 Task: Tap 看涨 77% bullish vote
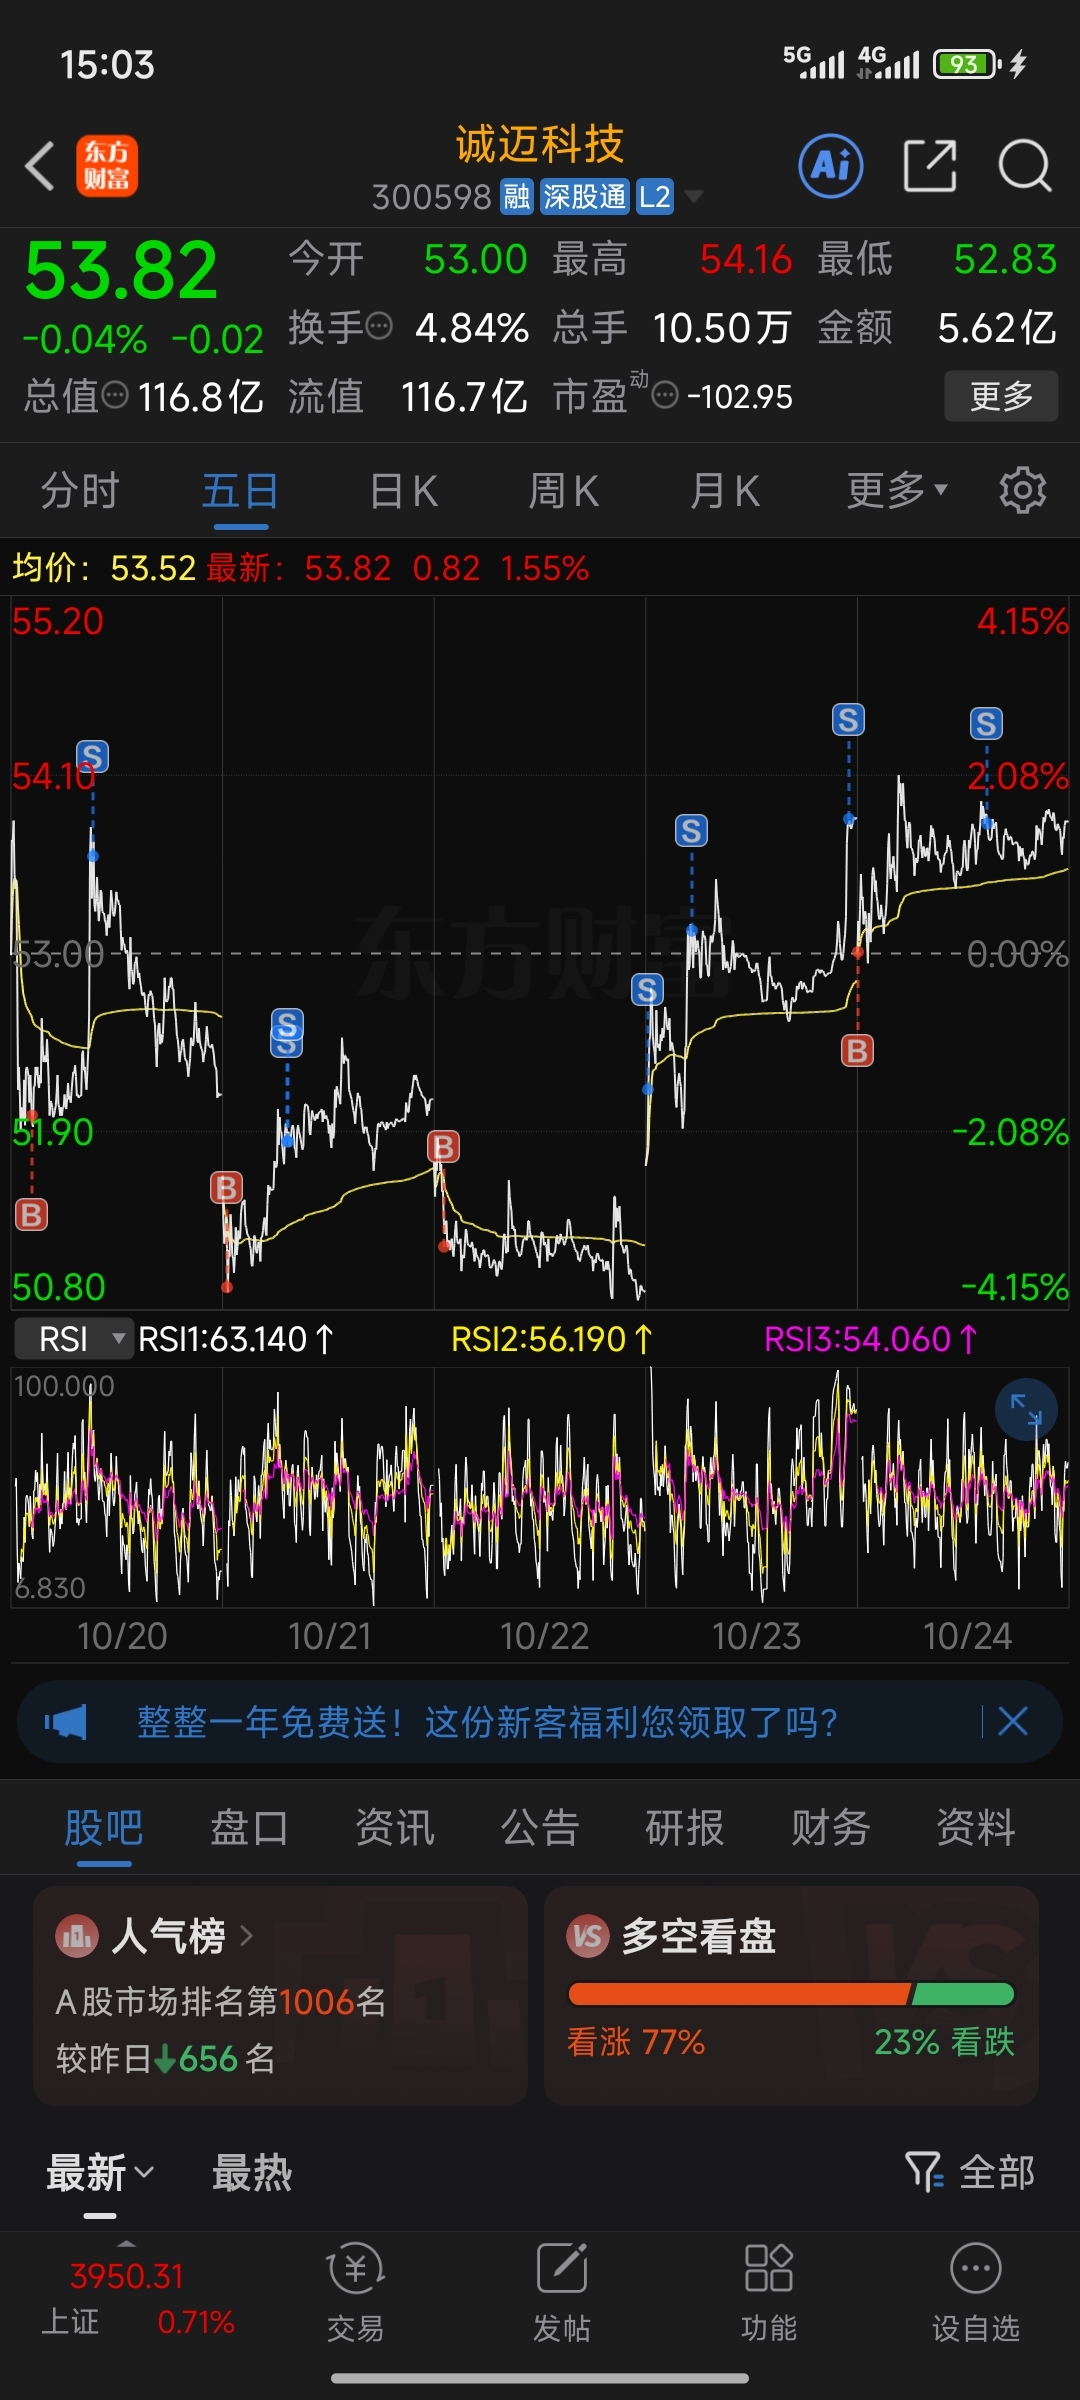point(636,2042)
